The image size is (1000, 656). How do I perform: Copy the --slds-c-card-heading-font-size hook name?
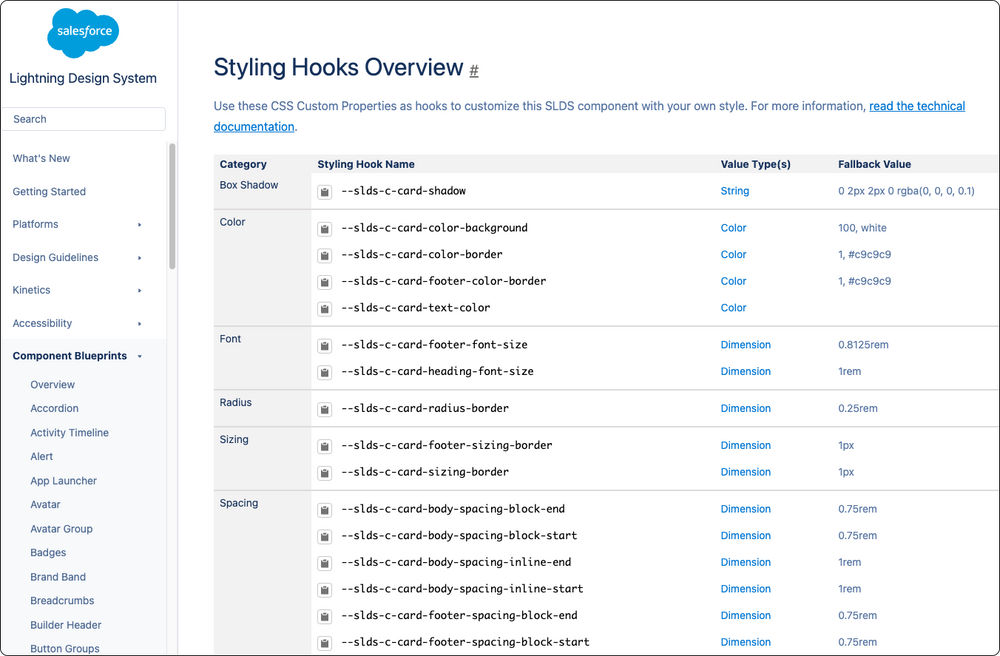pos(324,371)
